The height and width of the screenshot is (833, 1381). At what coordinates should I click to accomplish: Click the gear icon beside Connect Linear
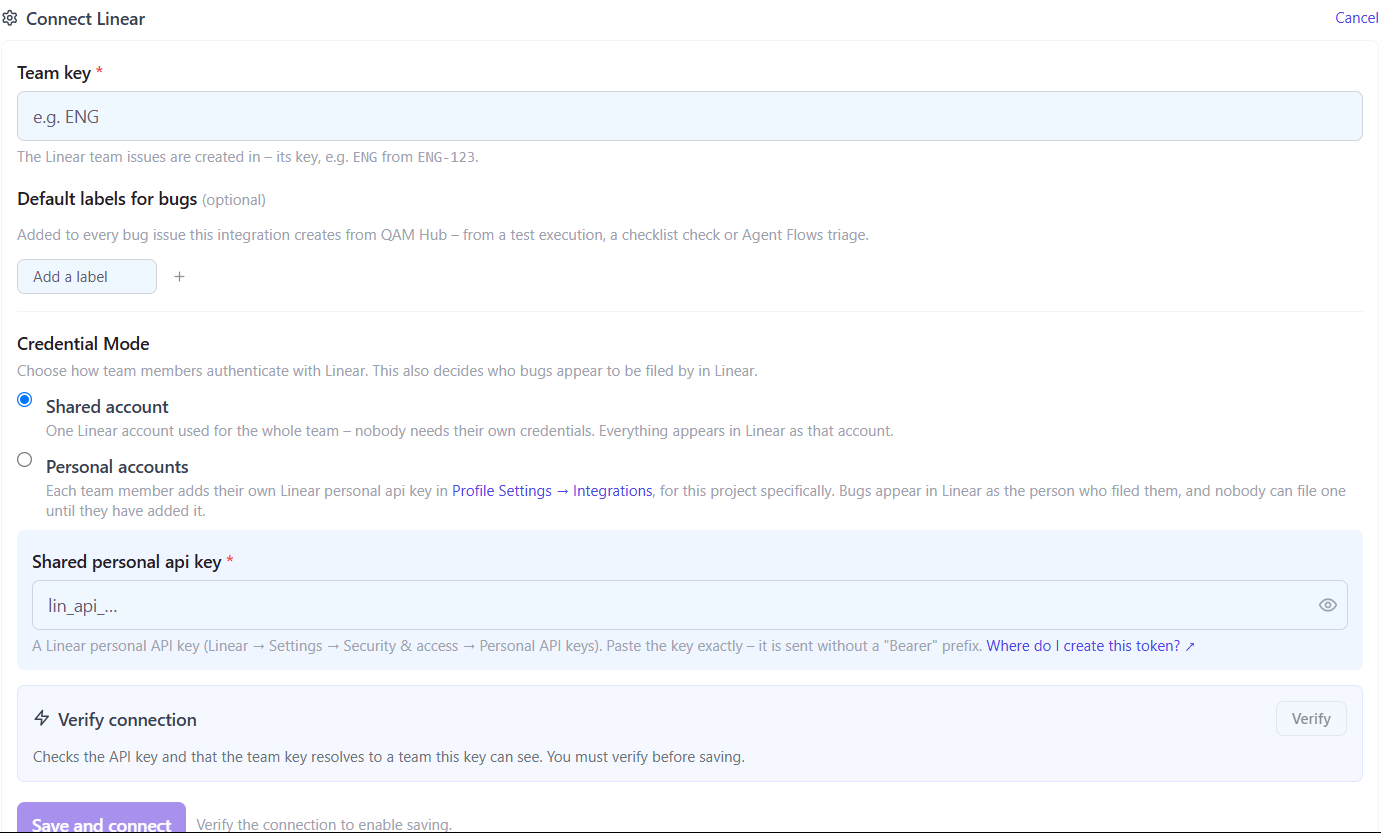click(10, 18)
